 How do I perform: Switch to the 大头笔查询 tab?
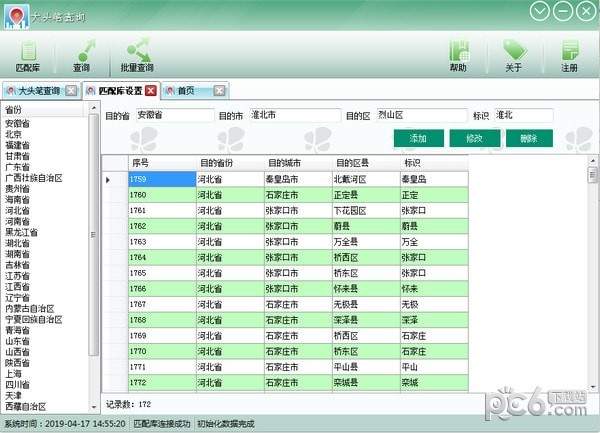[38, 91]
